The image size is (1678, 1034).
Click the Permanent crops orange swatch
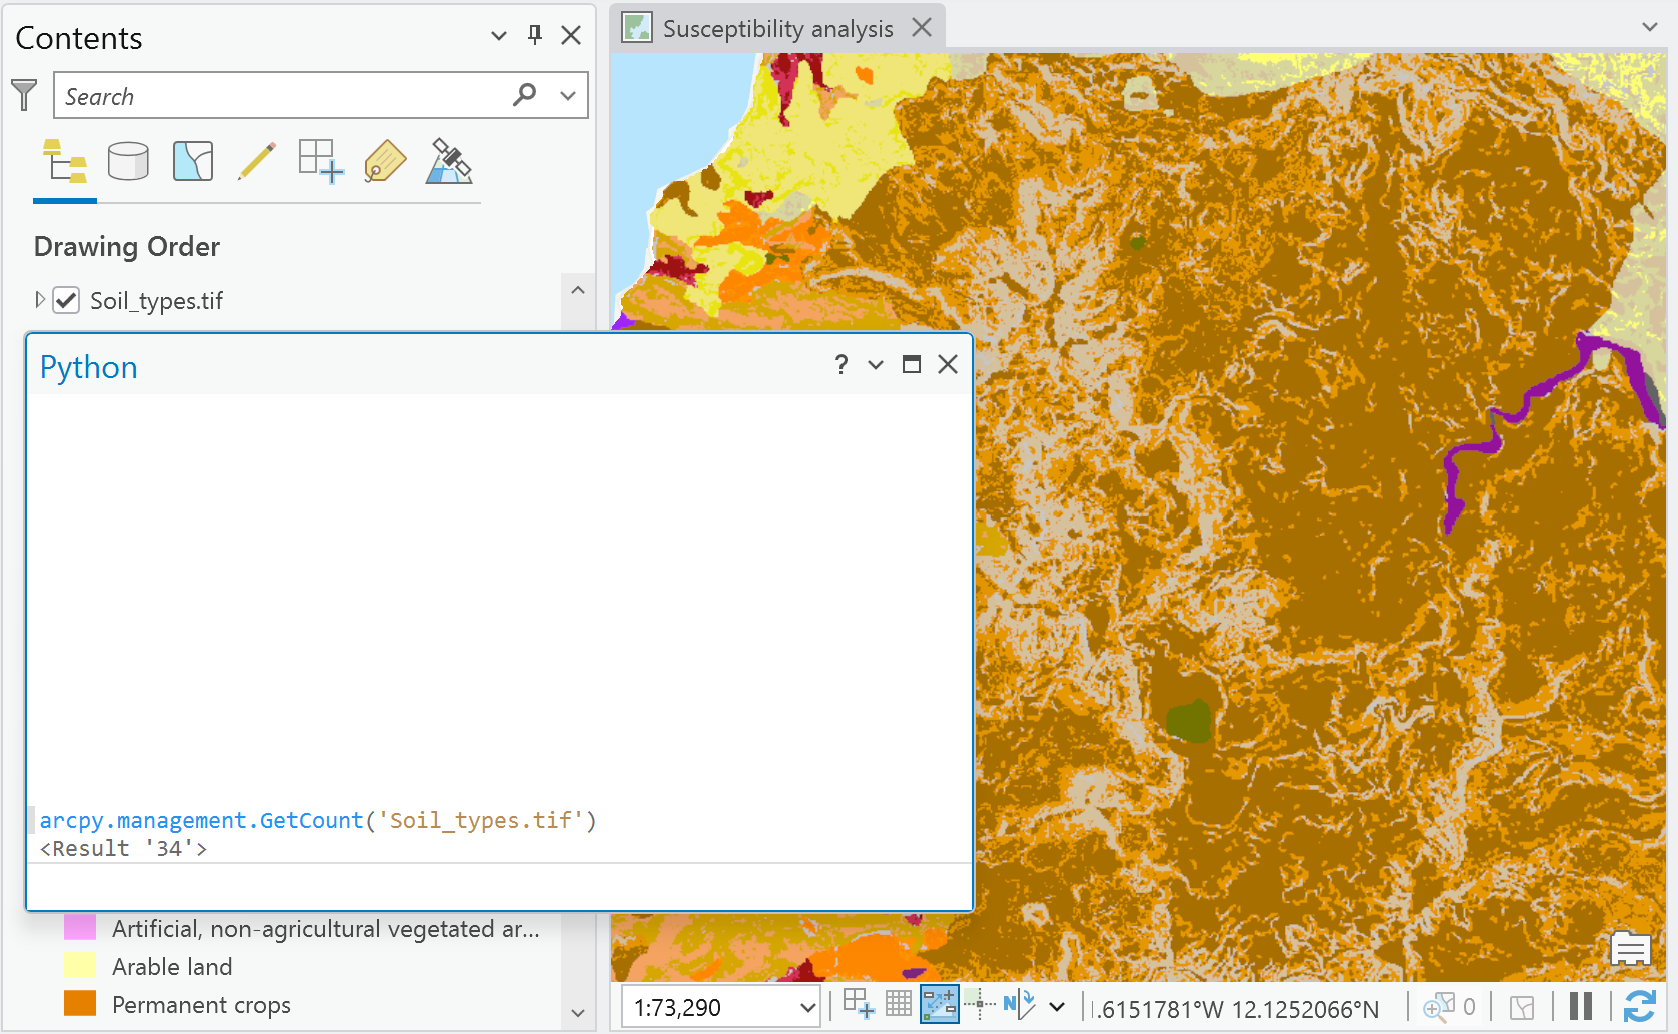pyautogui.click(x=80, y=1004)
